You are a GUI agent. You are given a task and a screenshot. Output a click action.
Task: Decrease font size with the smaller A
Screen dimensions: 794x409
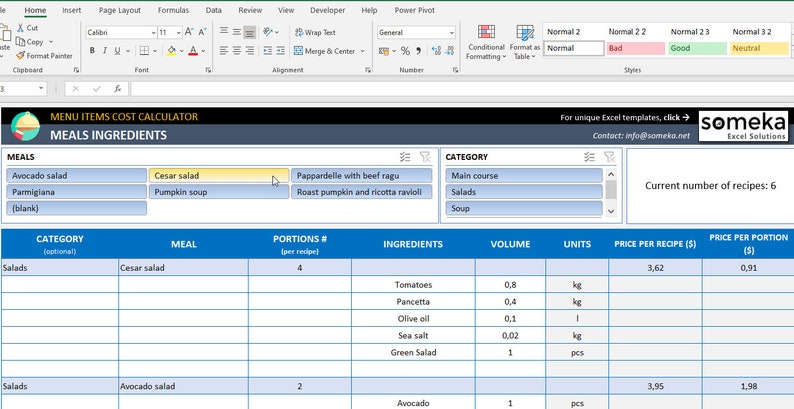pyautogui.click(x=202, y=32)
